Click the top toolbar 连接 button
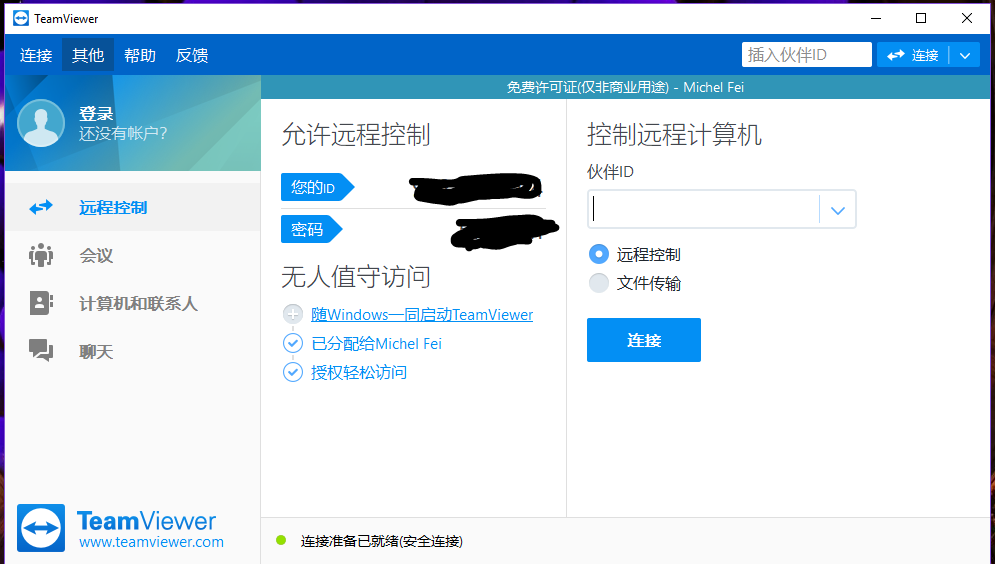The width and height of the screenshot is (995, 564). click(913, 55)
